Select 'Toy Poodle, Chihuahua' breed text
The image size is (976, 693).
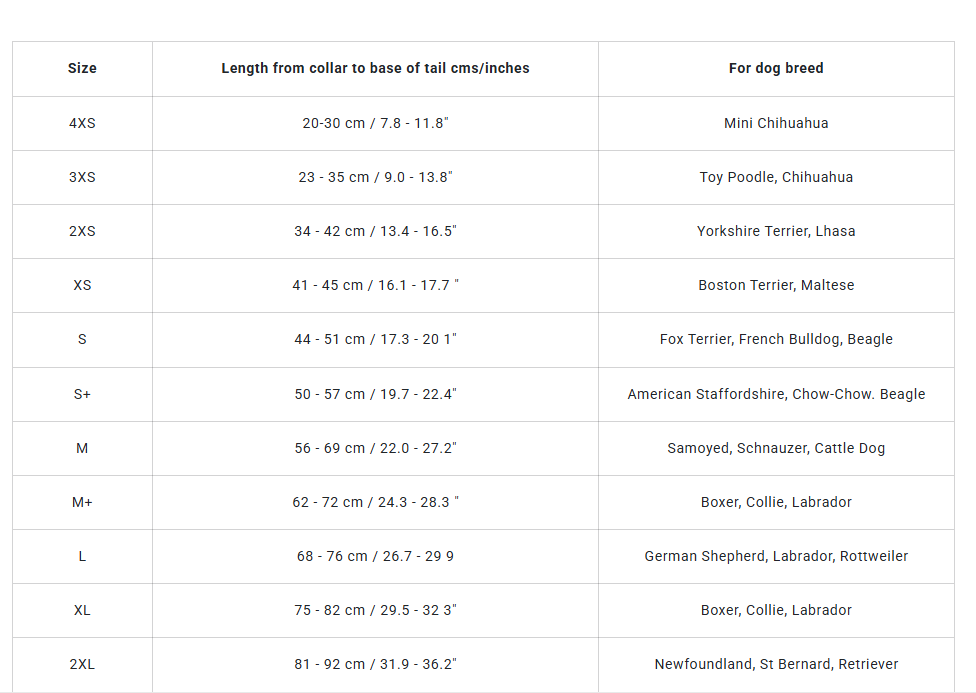776,177
